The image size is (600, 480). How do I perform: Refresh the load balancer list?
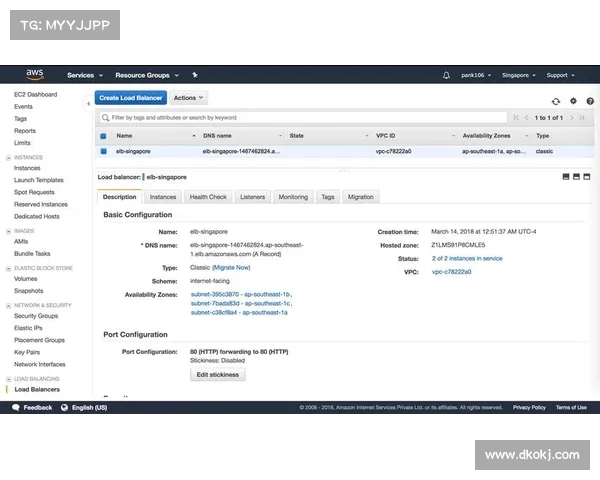click(x=556, y=101)
